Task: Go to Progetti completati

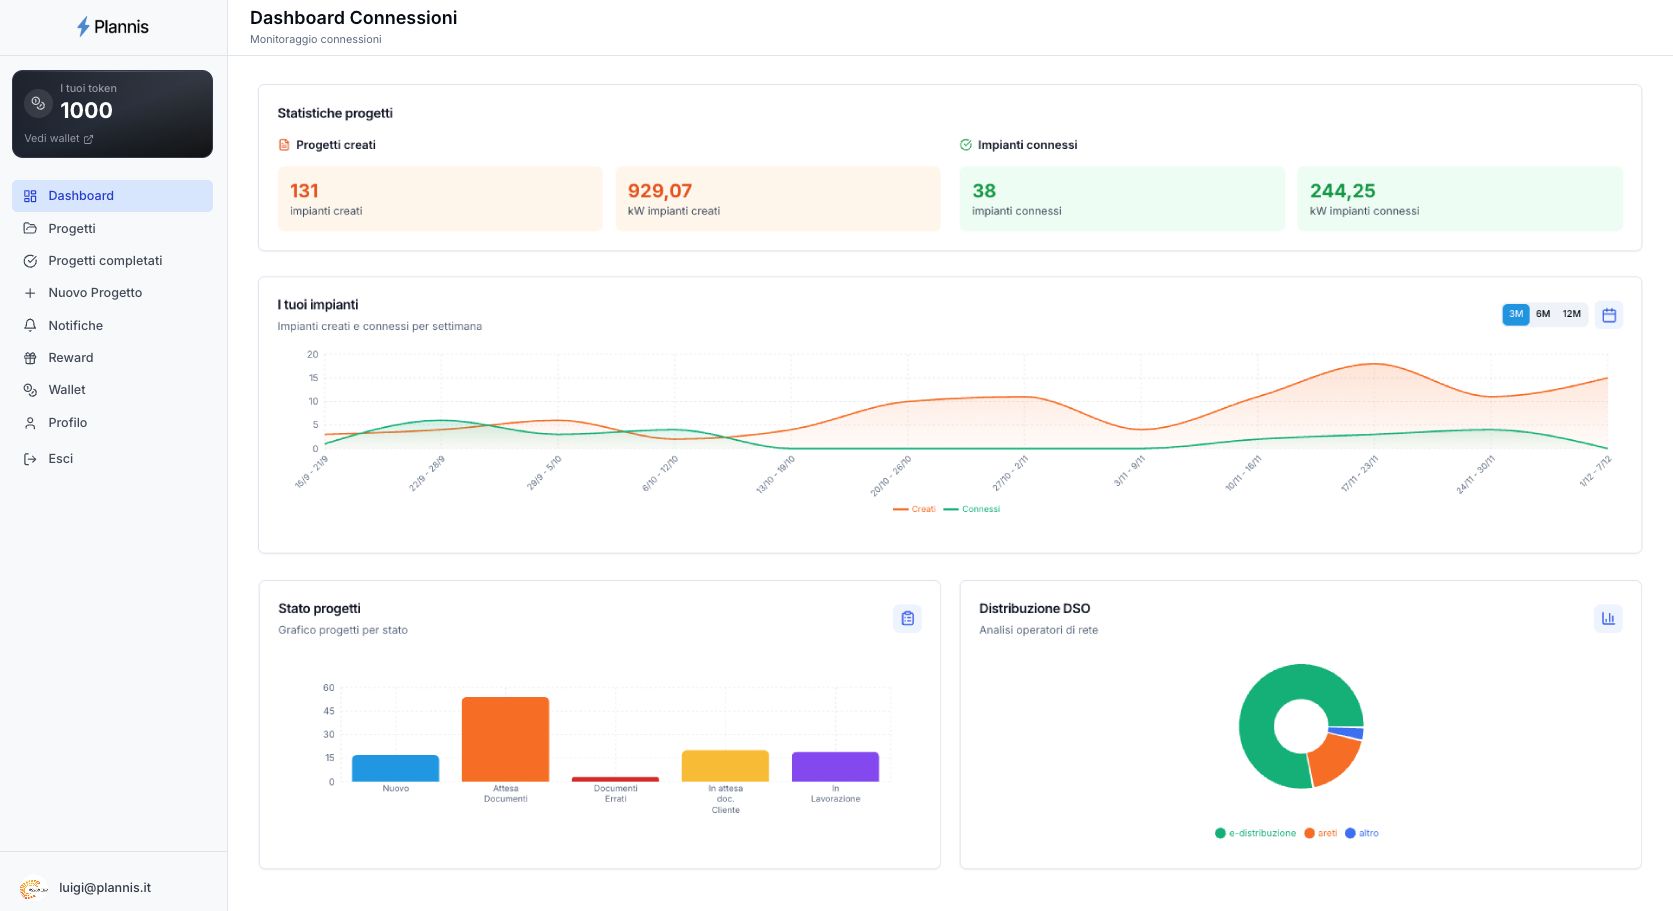Action: pos(105,261)
